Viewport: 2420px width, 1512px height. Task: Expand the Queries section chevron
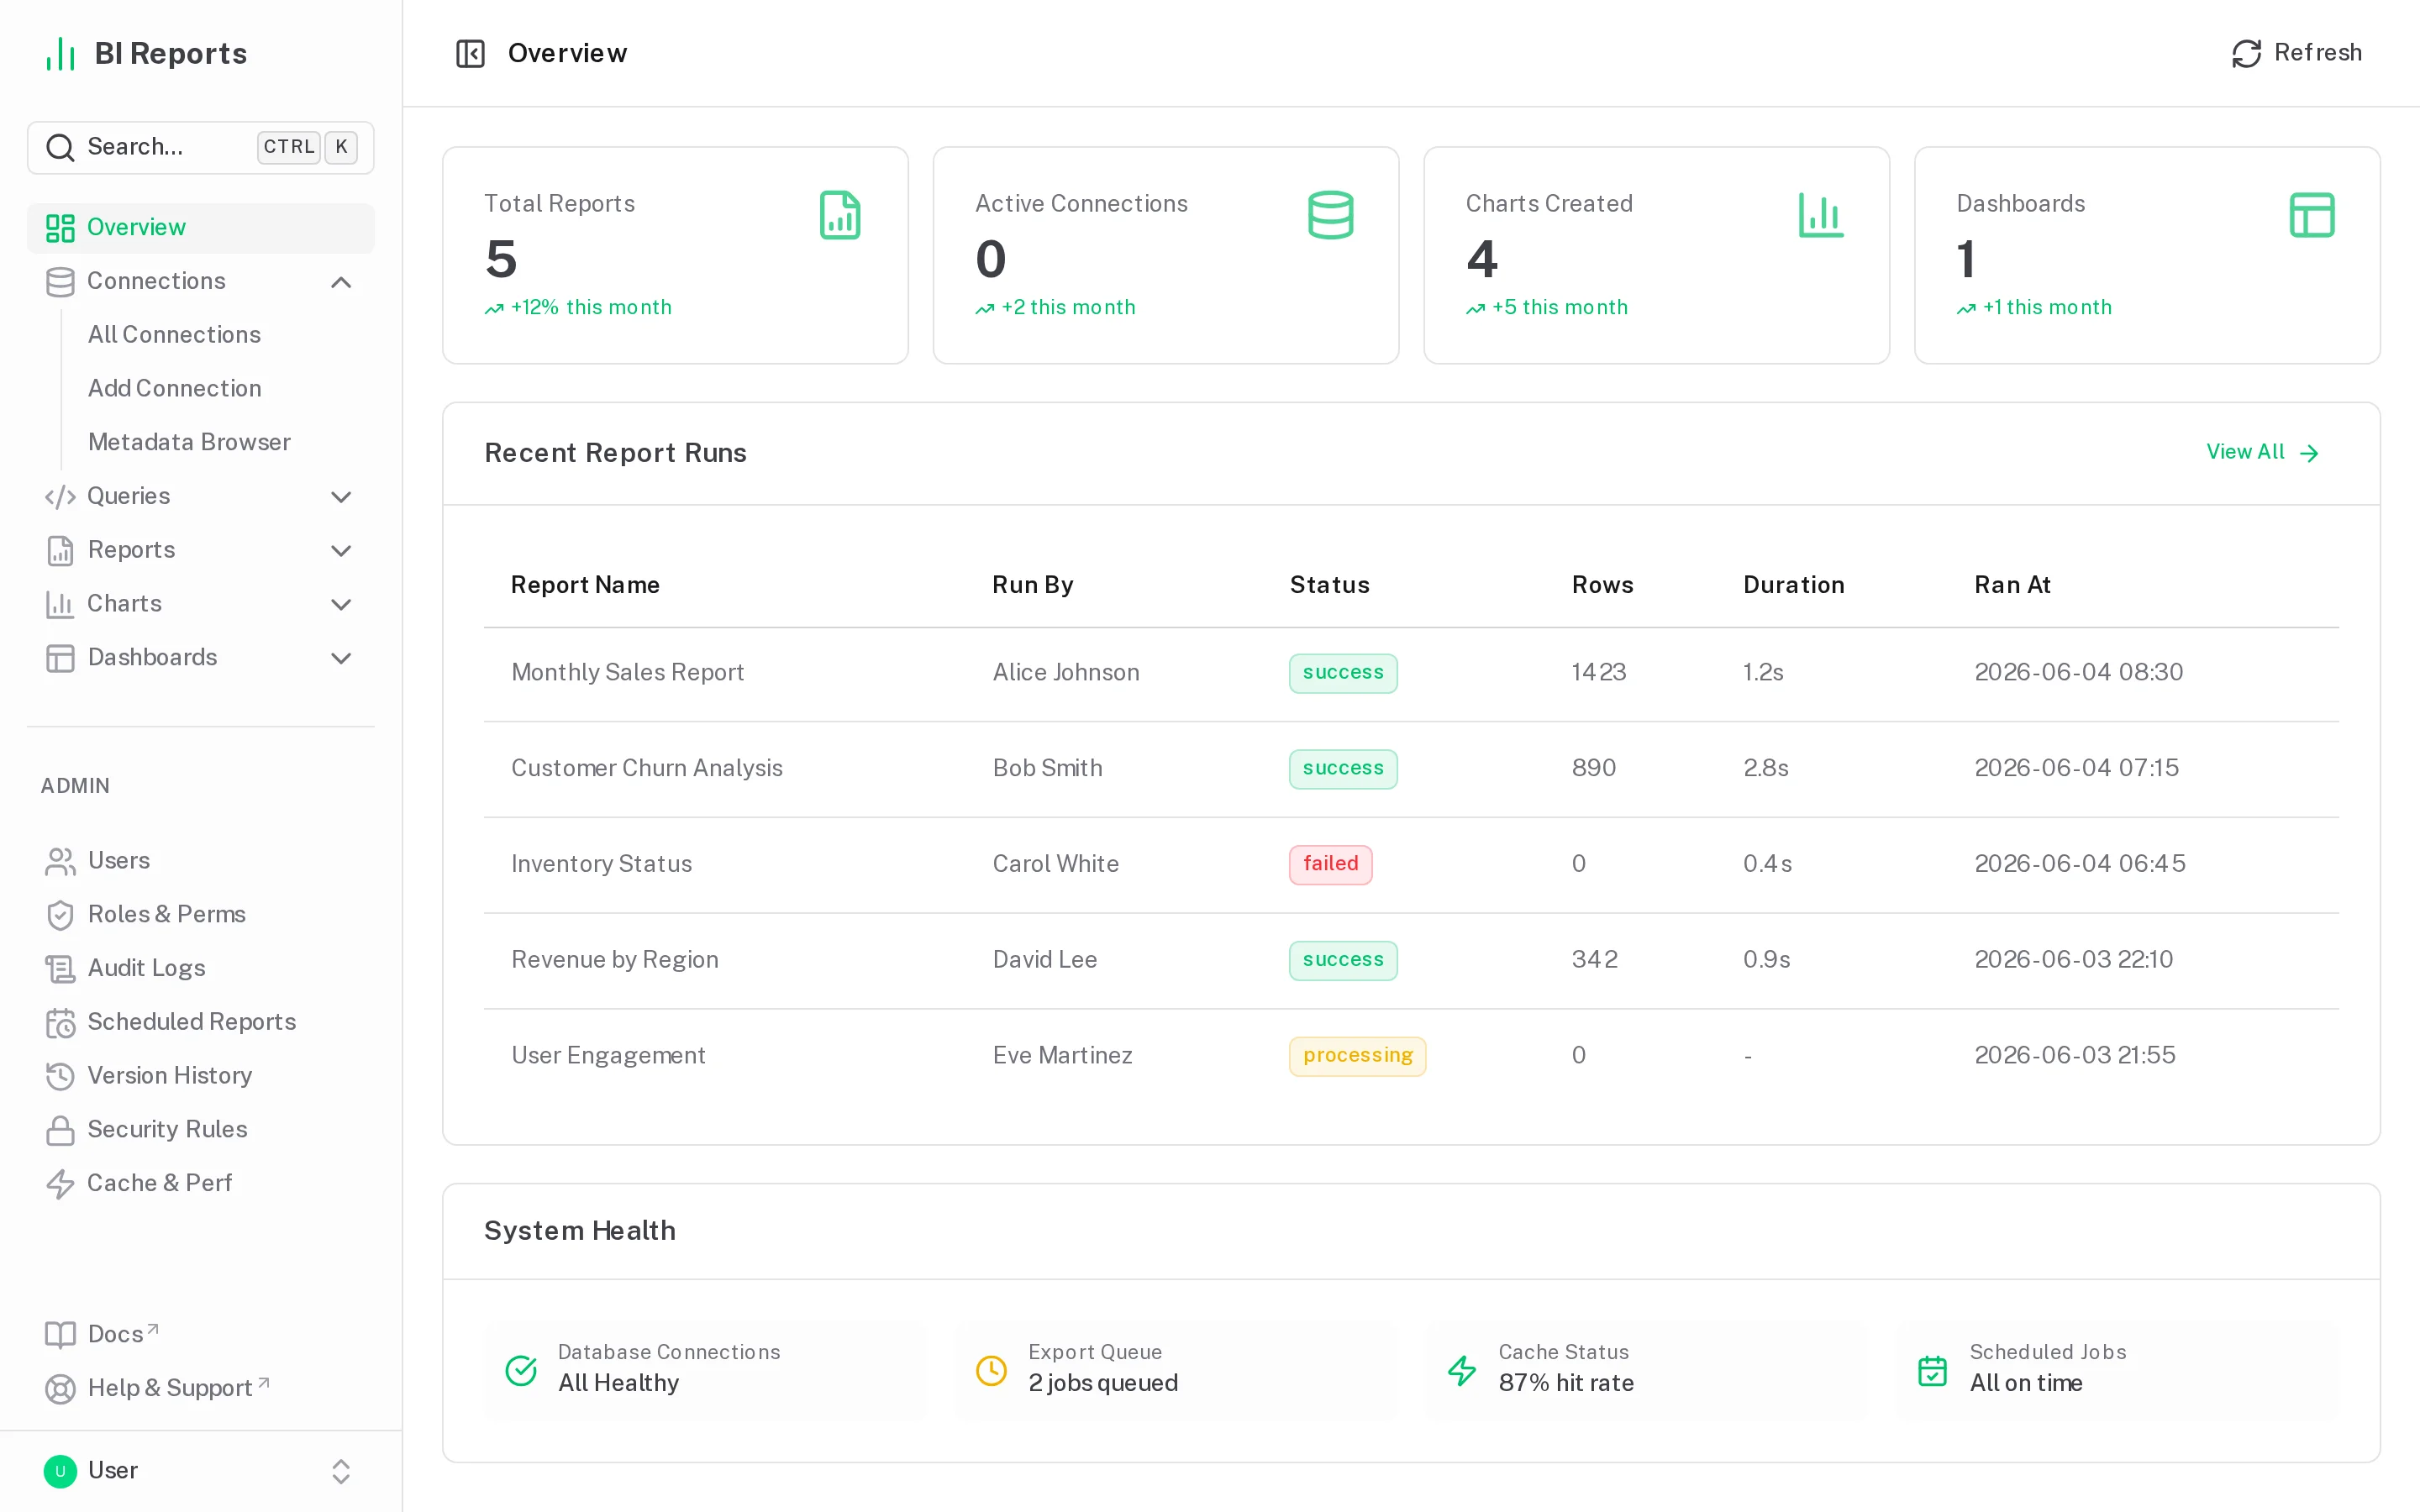341,497
